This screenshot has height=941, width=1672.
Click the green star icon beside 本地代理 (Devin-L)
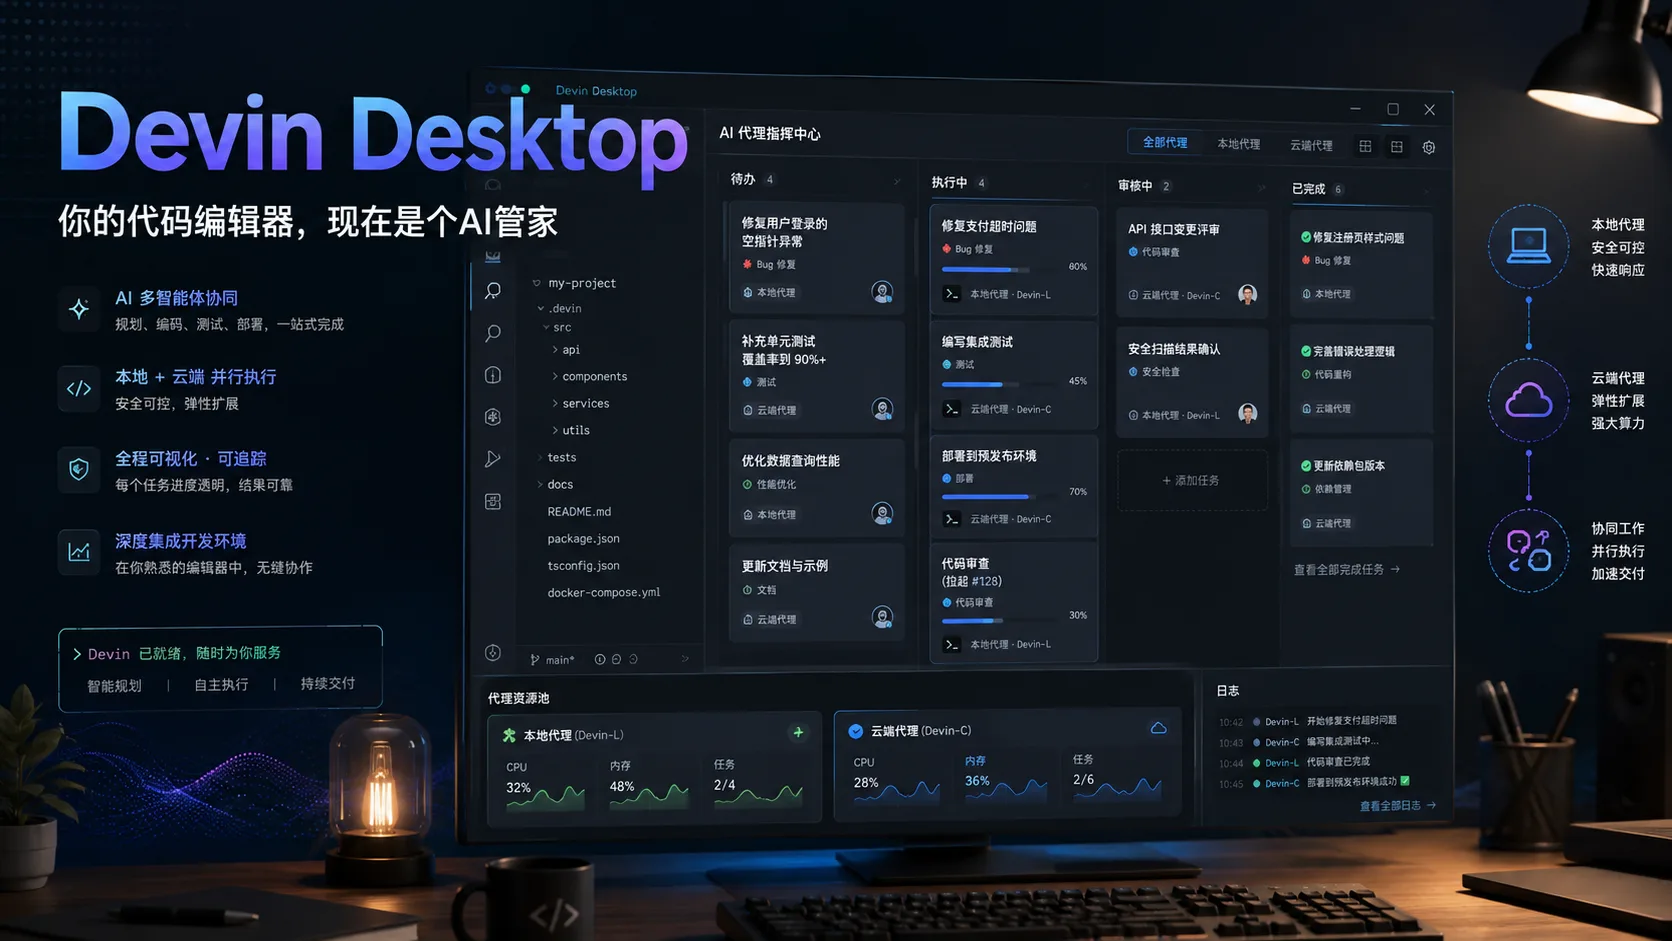509,735
